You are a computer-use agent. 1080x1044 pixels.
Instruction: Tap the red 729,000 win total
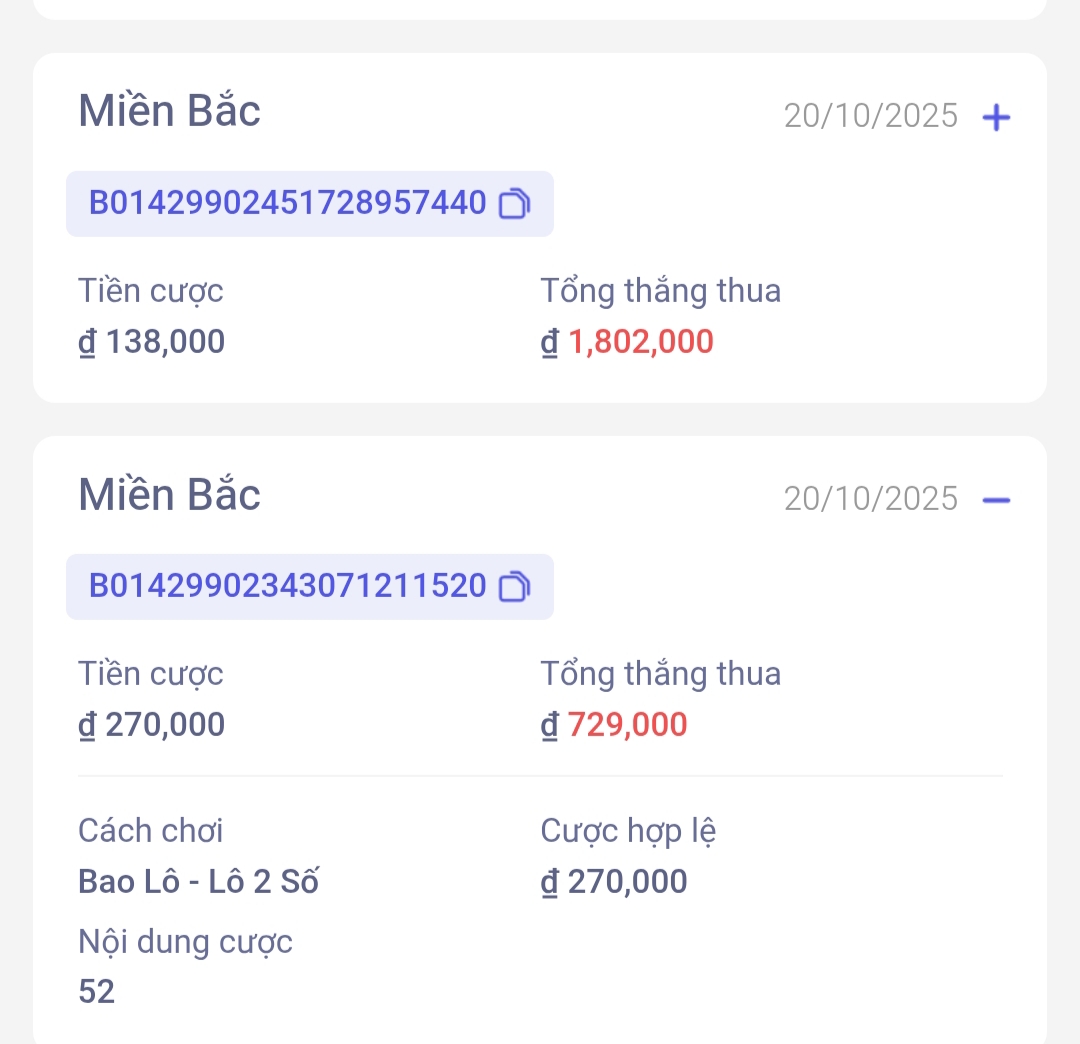pyautogui.click(x=627, y=725)
